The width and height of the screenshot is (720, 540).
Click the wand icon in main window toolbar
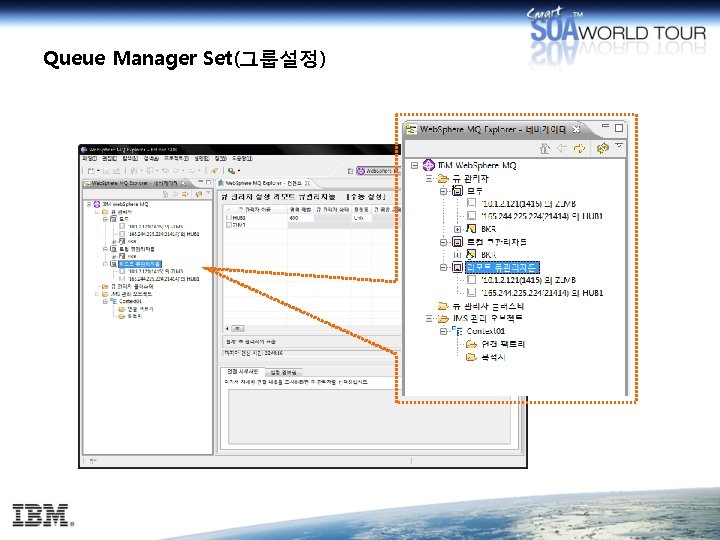[x=214, y=171]
